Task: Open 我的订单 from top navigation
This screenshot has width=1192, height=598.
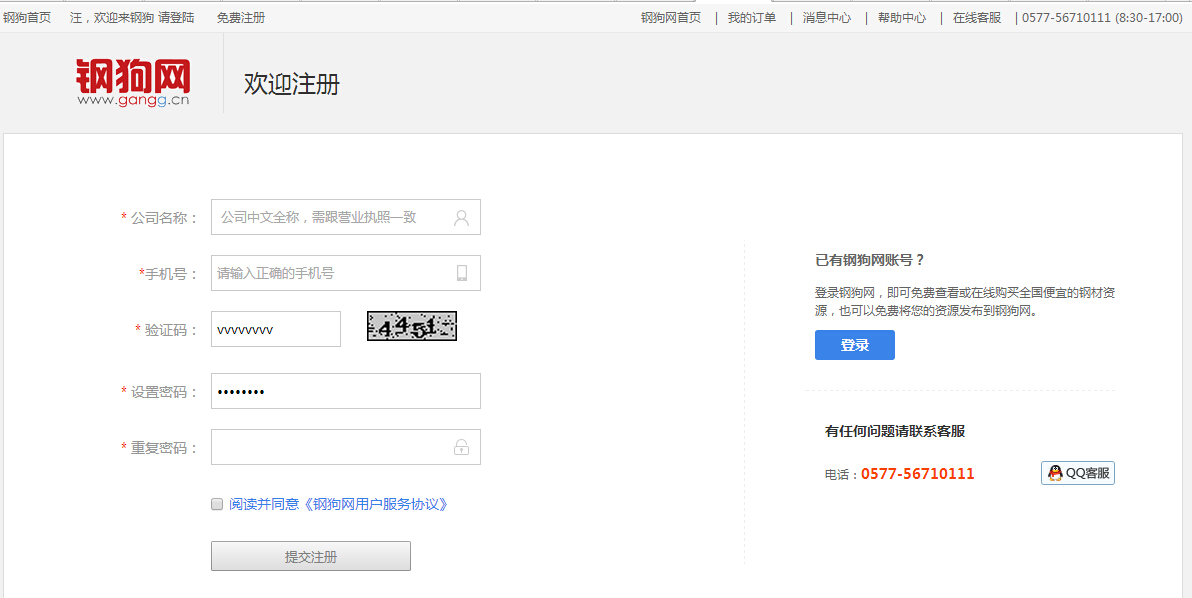Action: point(751,18)
